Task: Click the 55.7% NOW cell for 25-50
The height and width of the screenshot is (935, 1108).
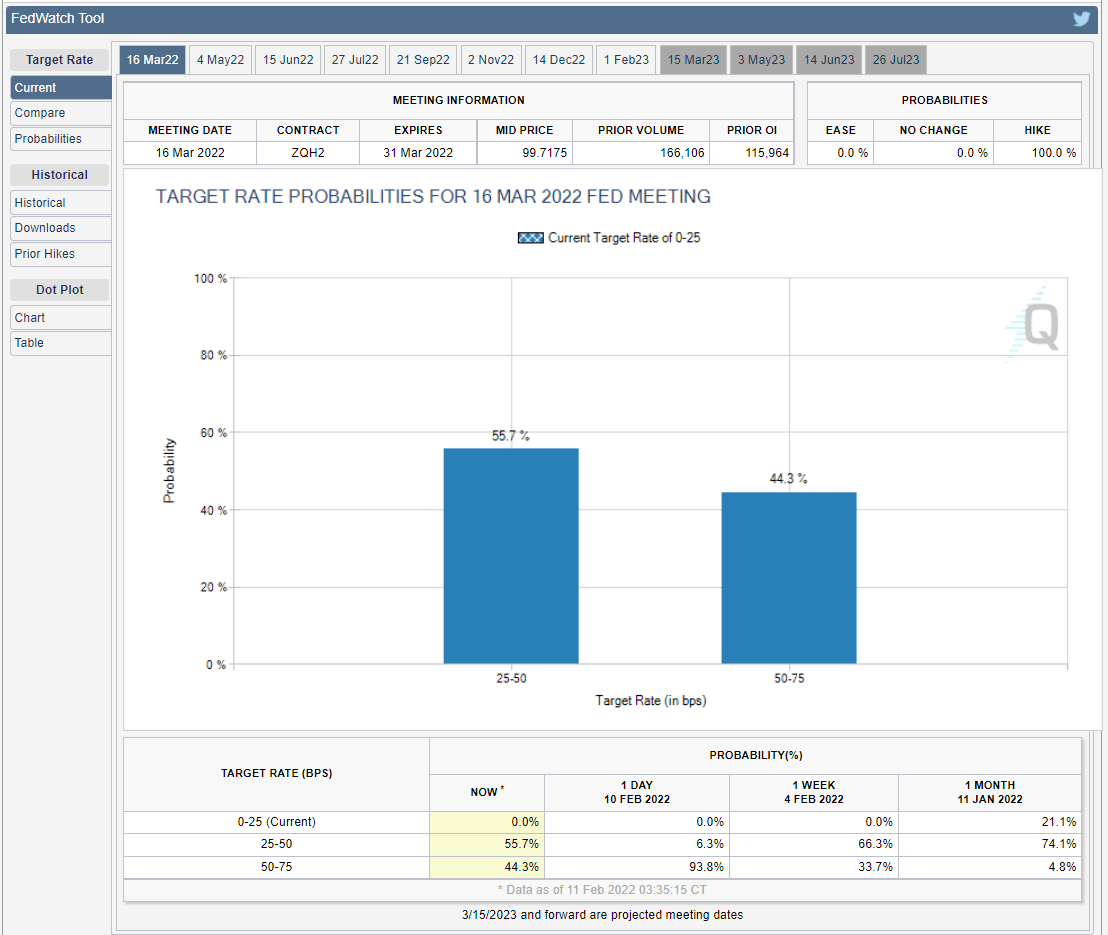Action: [x=487, y=845]
